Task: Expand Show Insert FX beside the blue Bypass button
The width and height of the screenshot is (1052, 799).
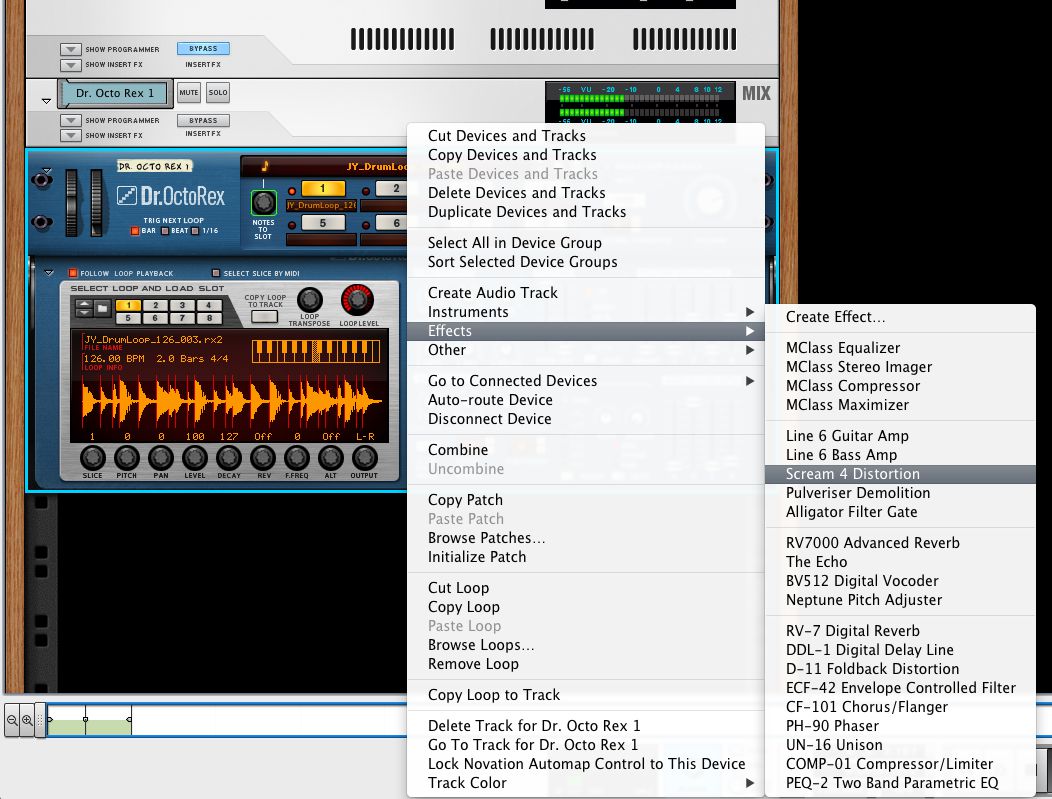Action: pos(70,65)
